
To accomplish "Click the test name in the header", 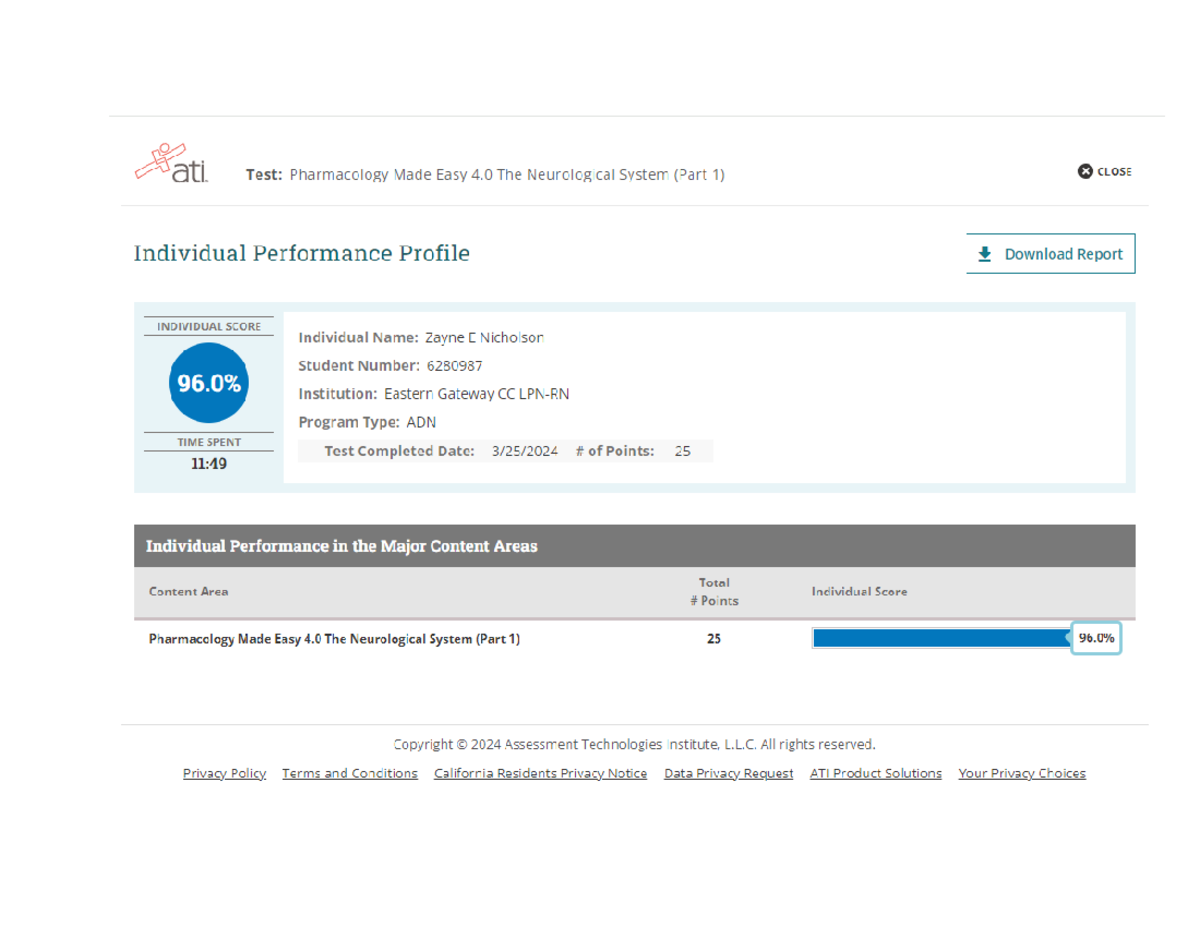I will click(x=507, y=174).
